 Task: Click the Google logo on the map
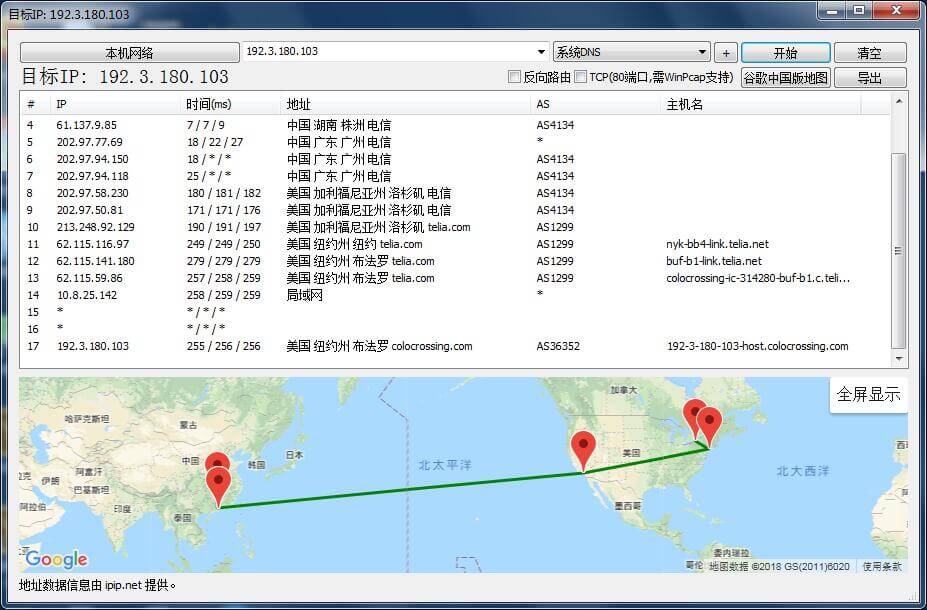pos(55,559)
